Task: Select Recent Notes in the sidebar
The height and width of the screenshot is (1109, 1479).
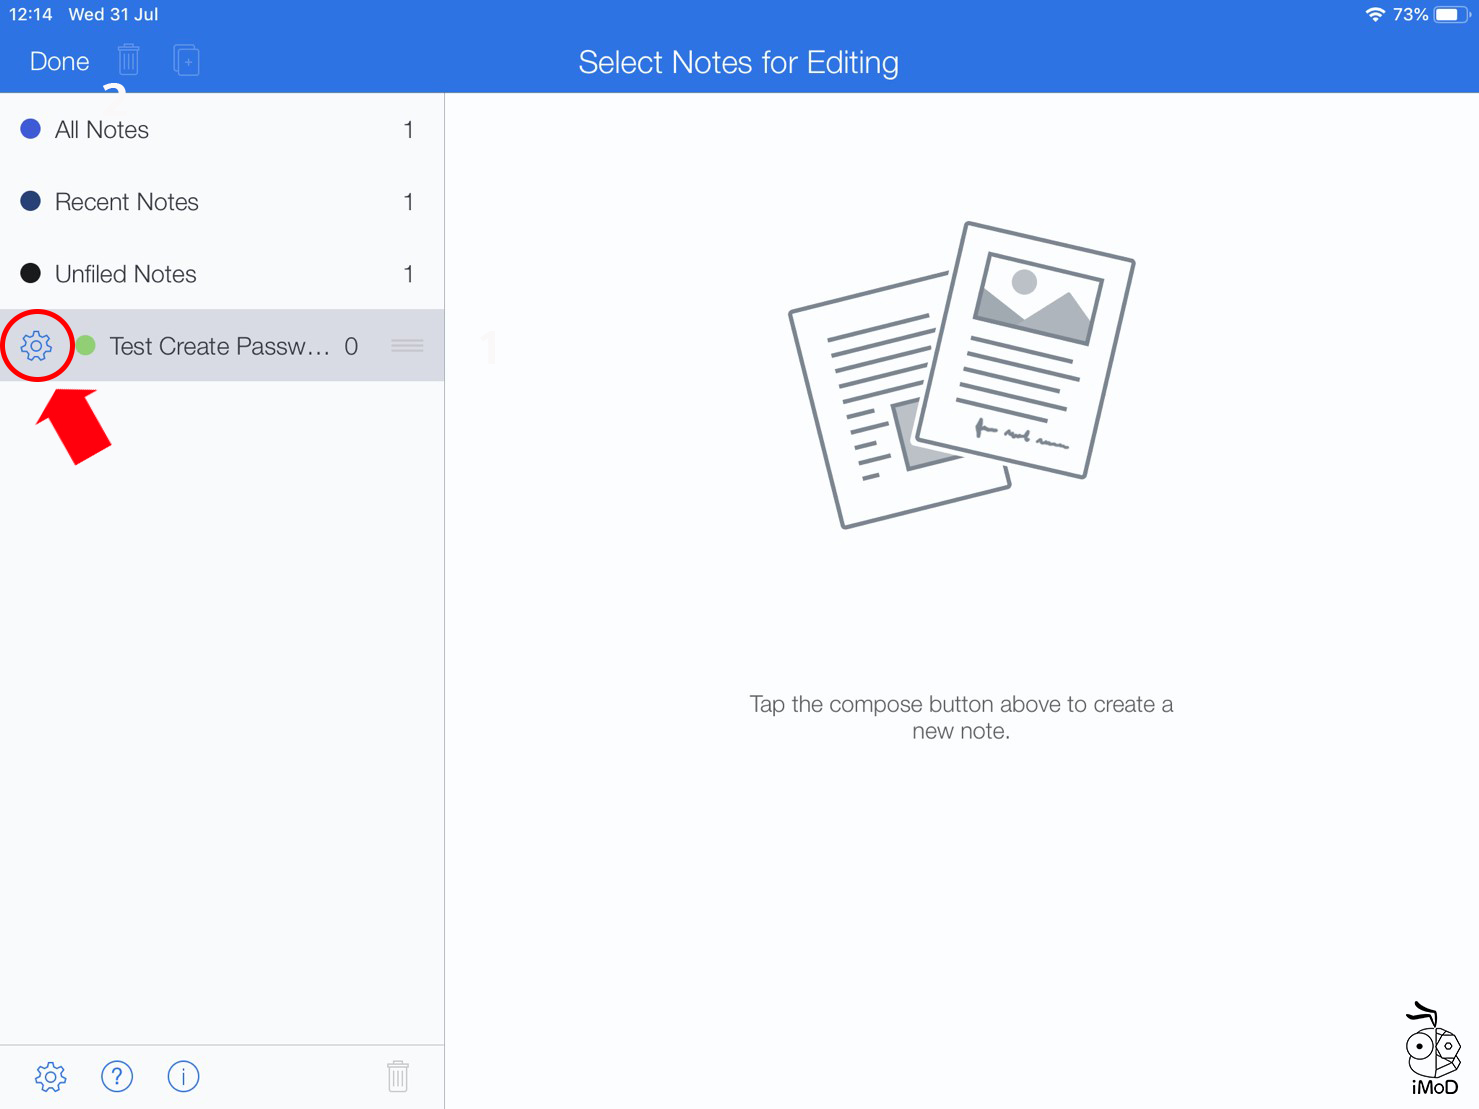Action: tap(126, 201)
